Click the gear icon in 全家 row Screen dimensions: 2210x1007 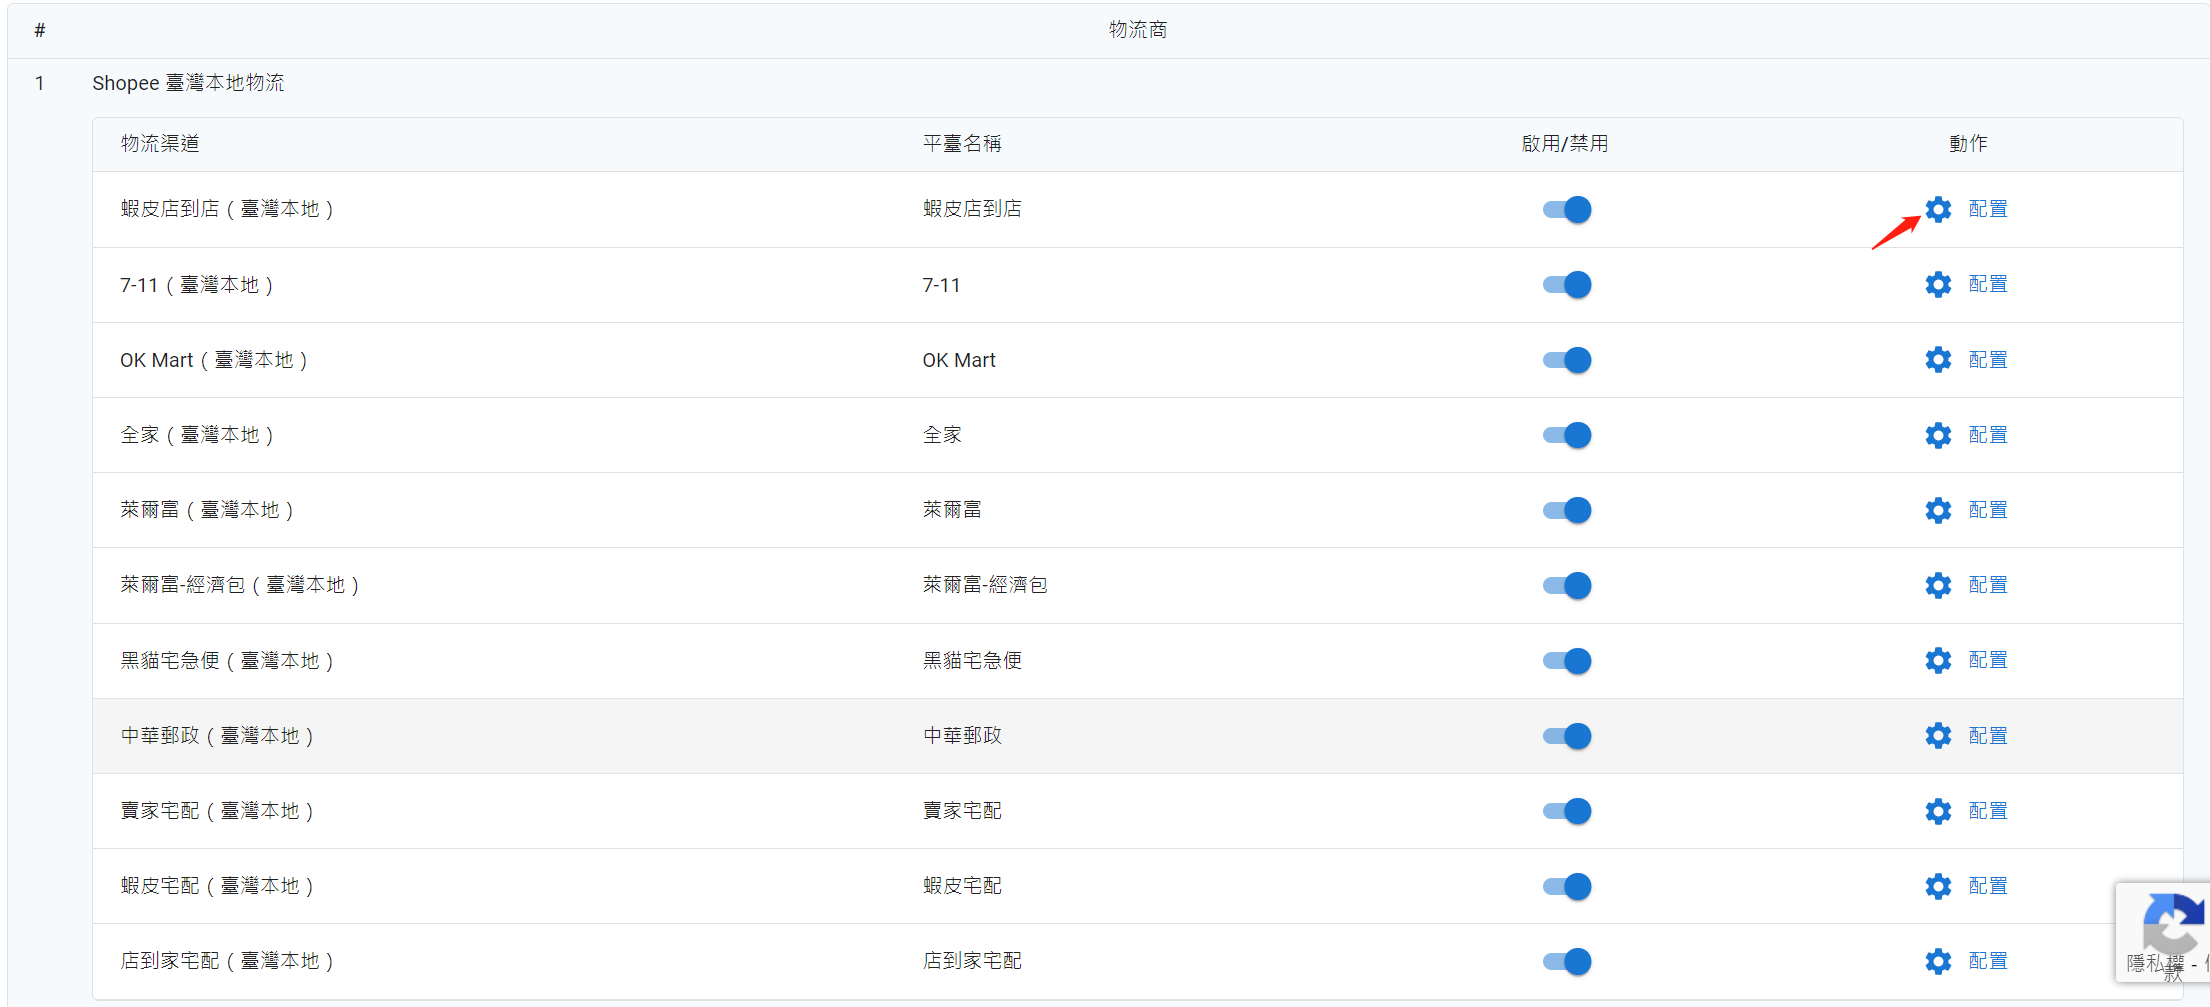tap(1938, 435)
